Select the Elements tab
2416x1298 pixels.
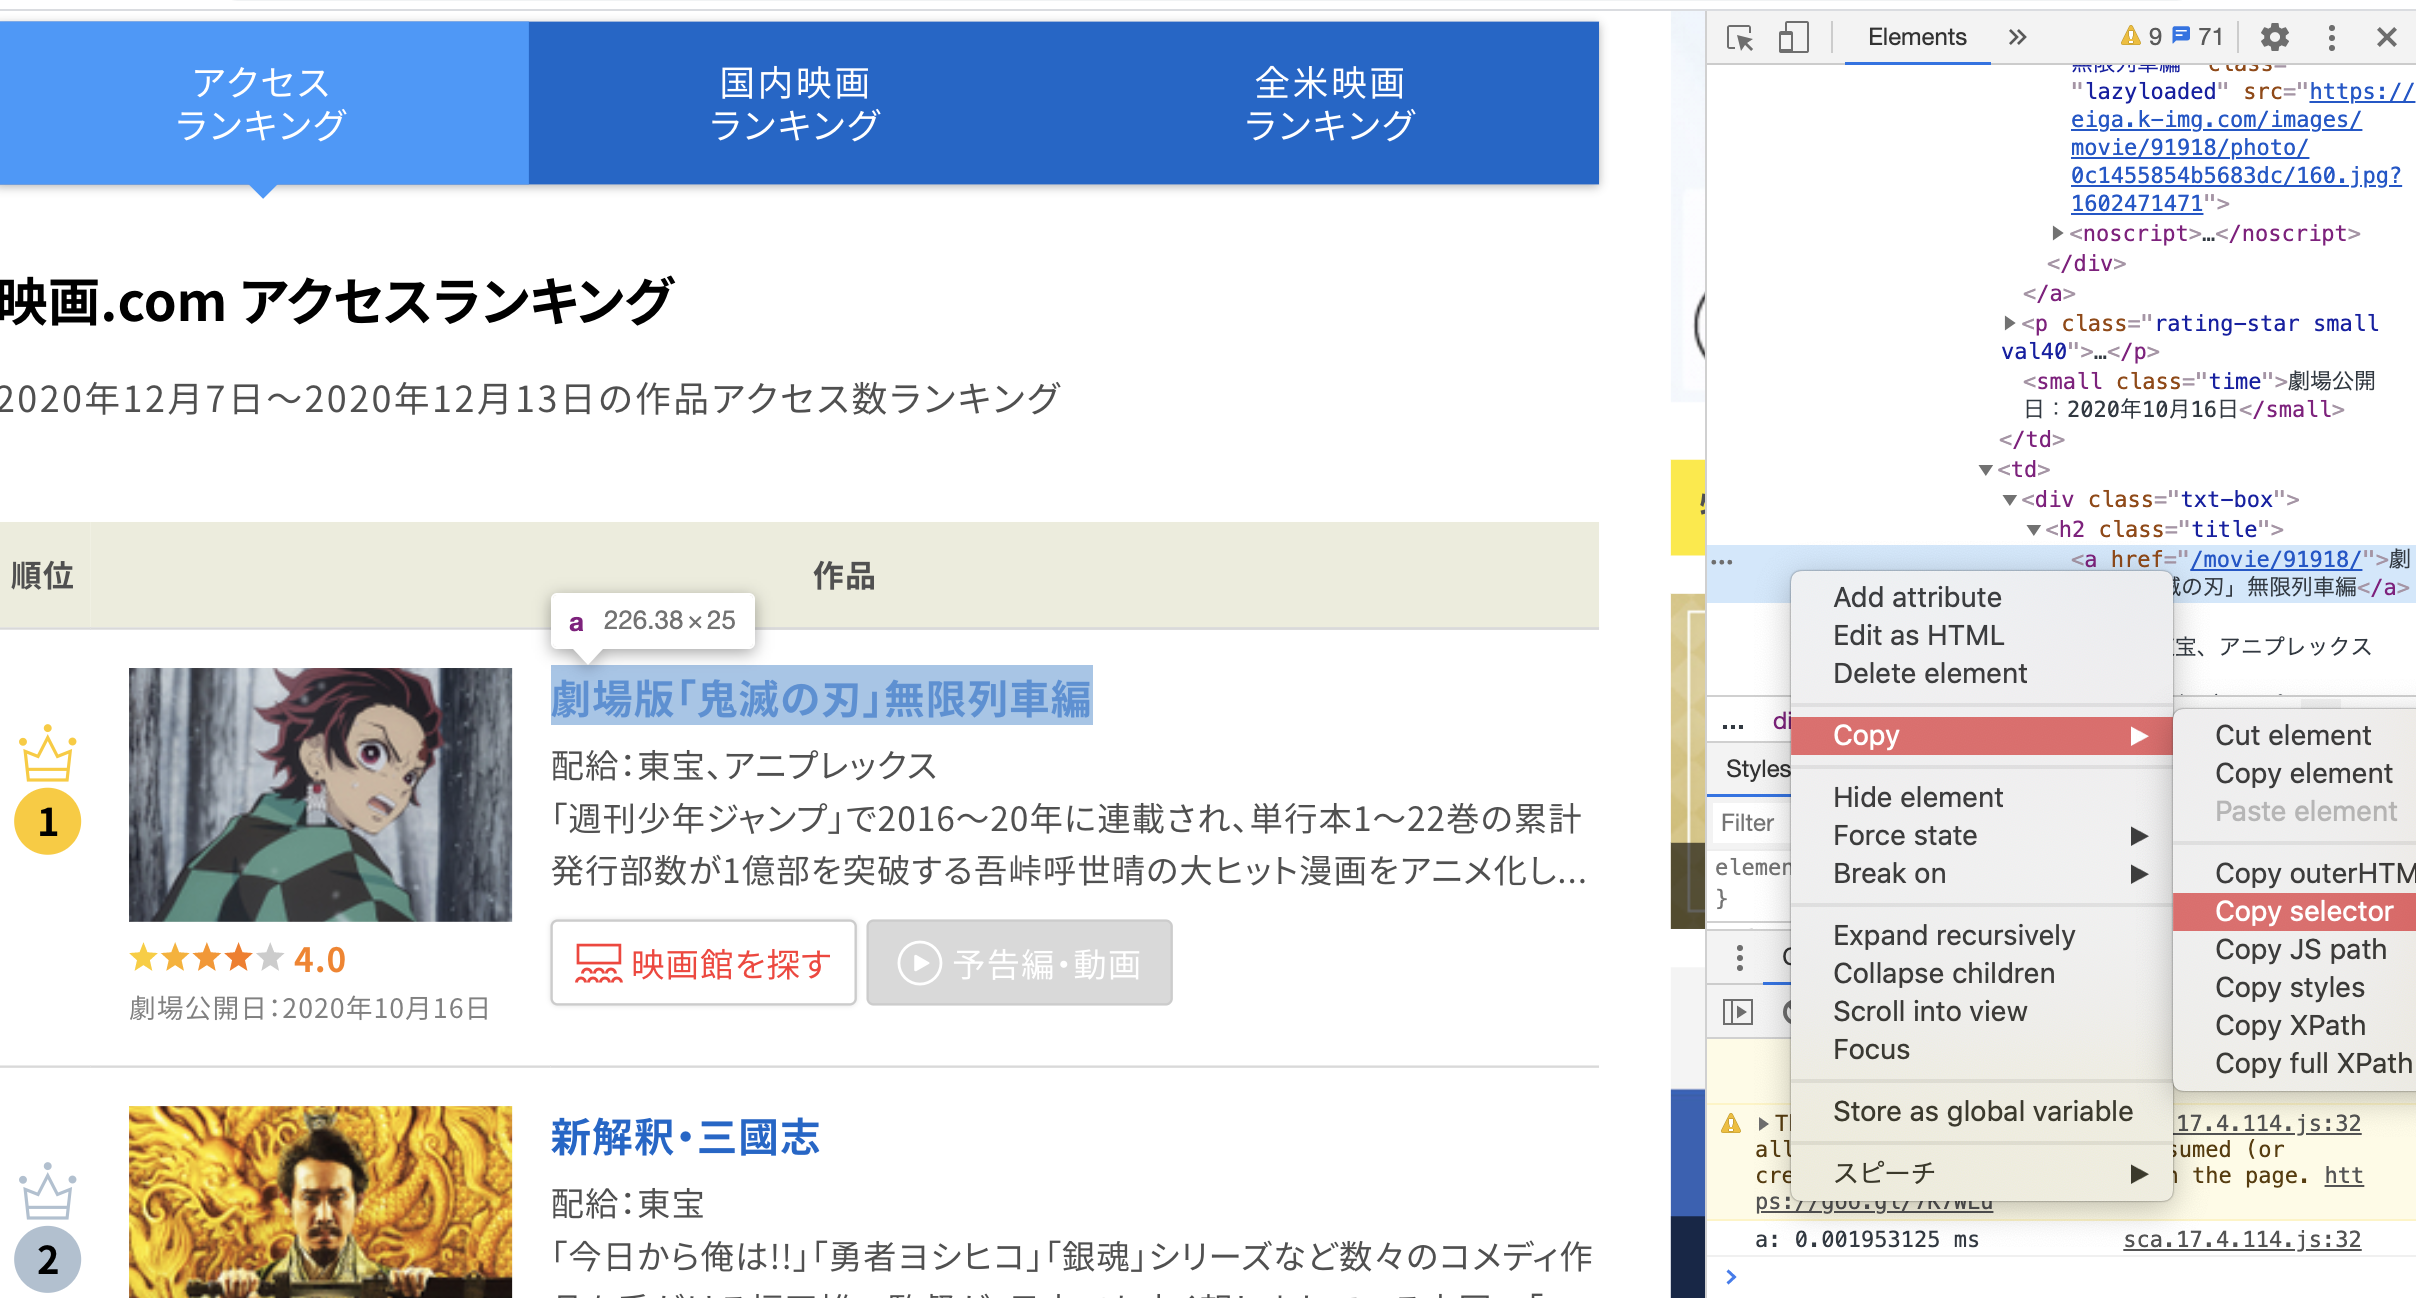1917,38
